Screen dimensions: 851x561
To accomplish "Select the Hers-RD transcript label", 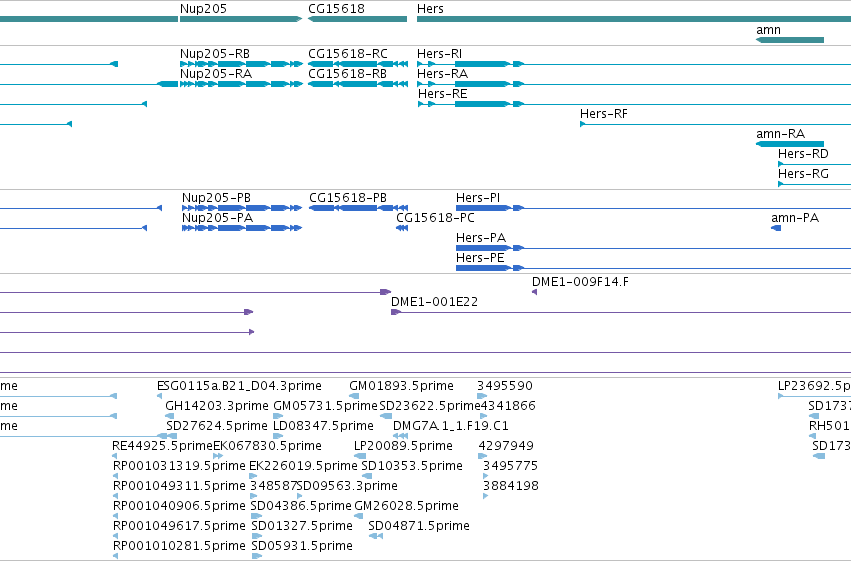I will pyautogui.click(x=803, y=154).
